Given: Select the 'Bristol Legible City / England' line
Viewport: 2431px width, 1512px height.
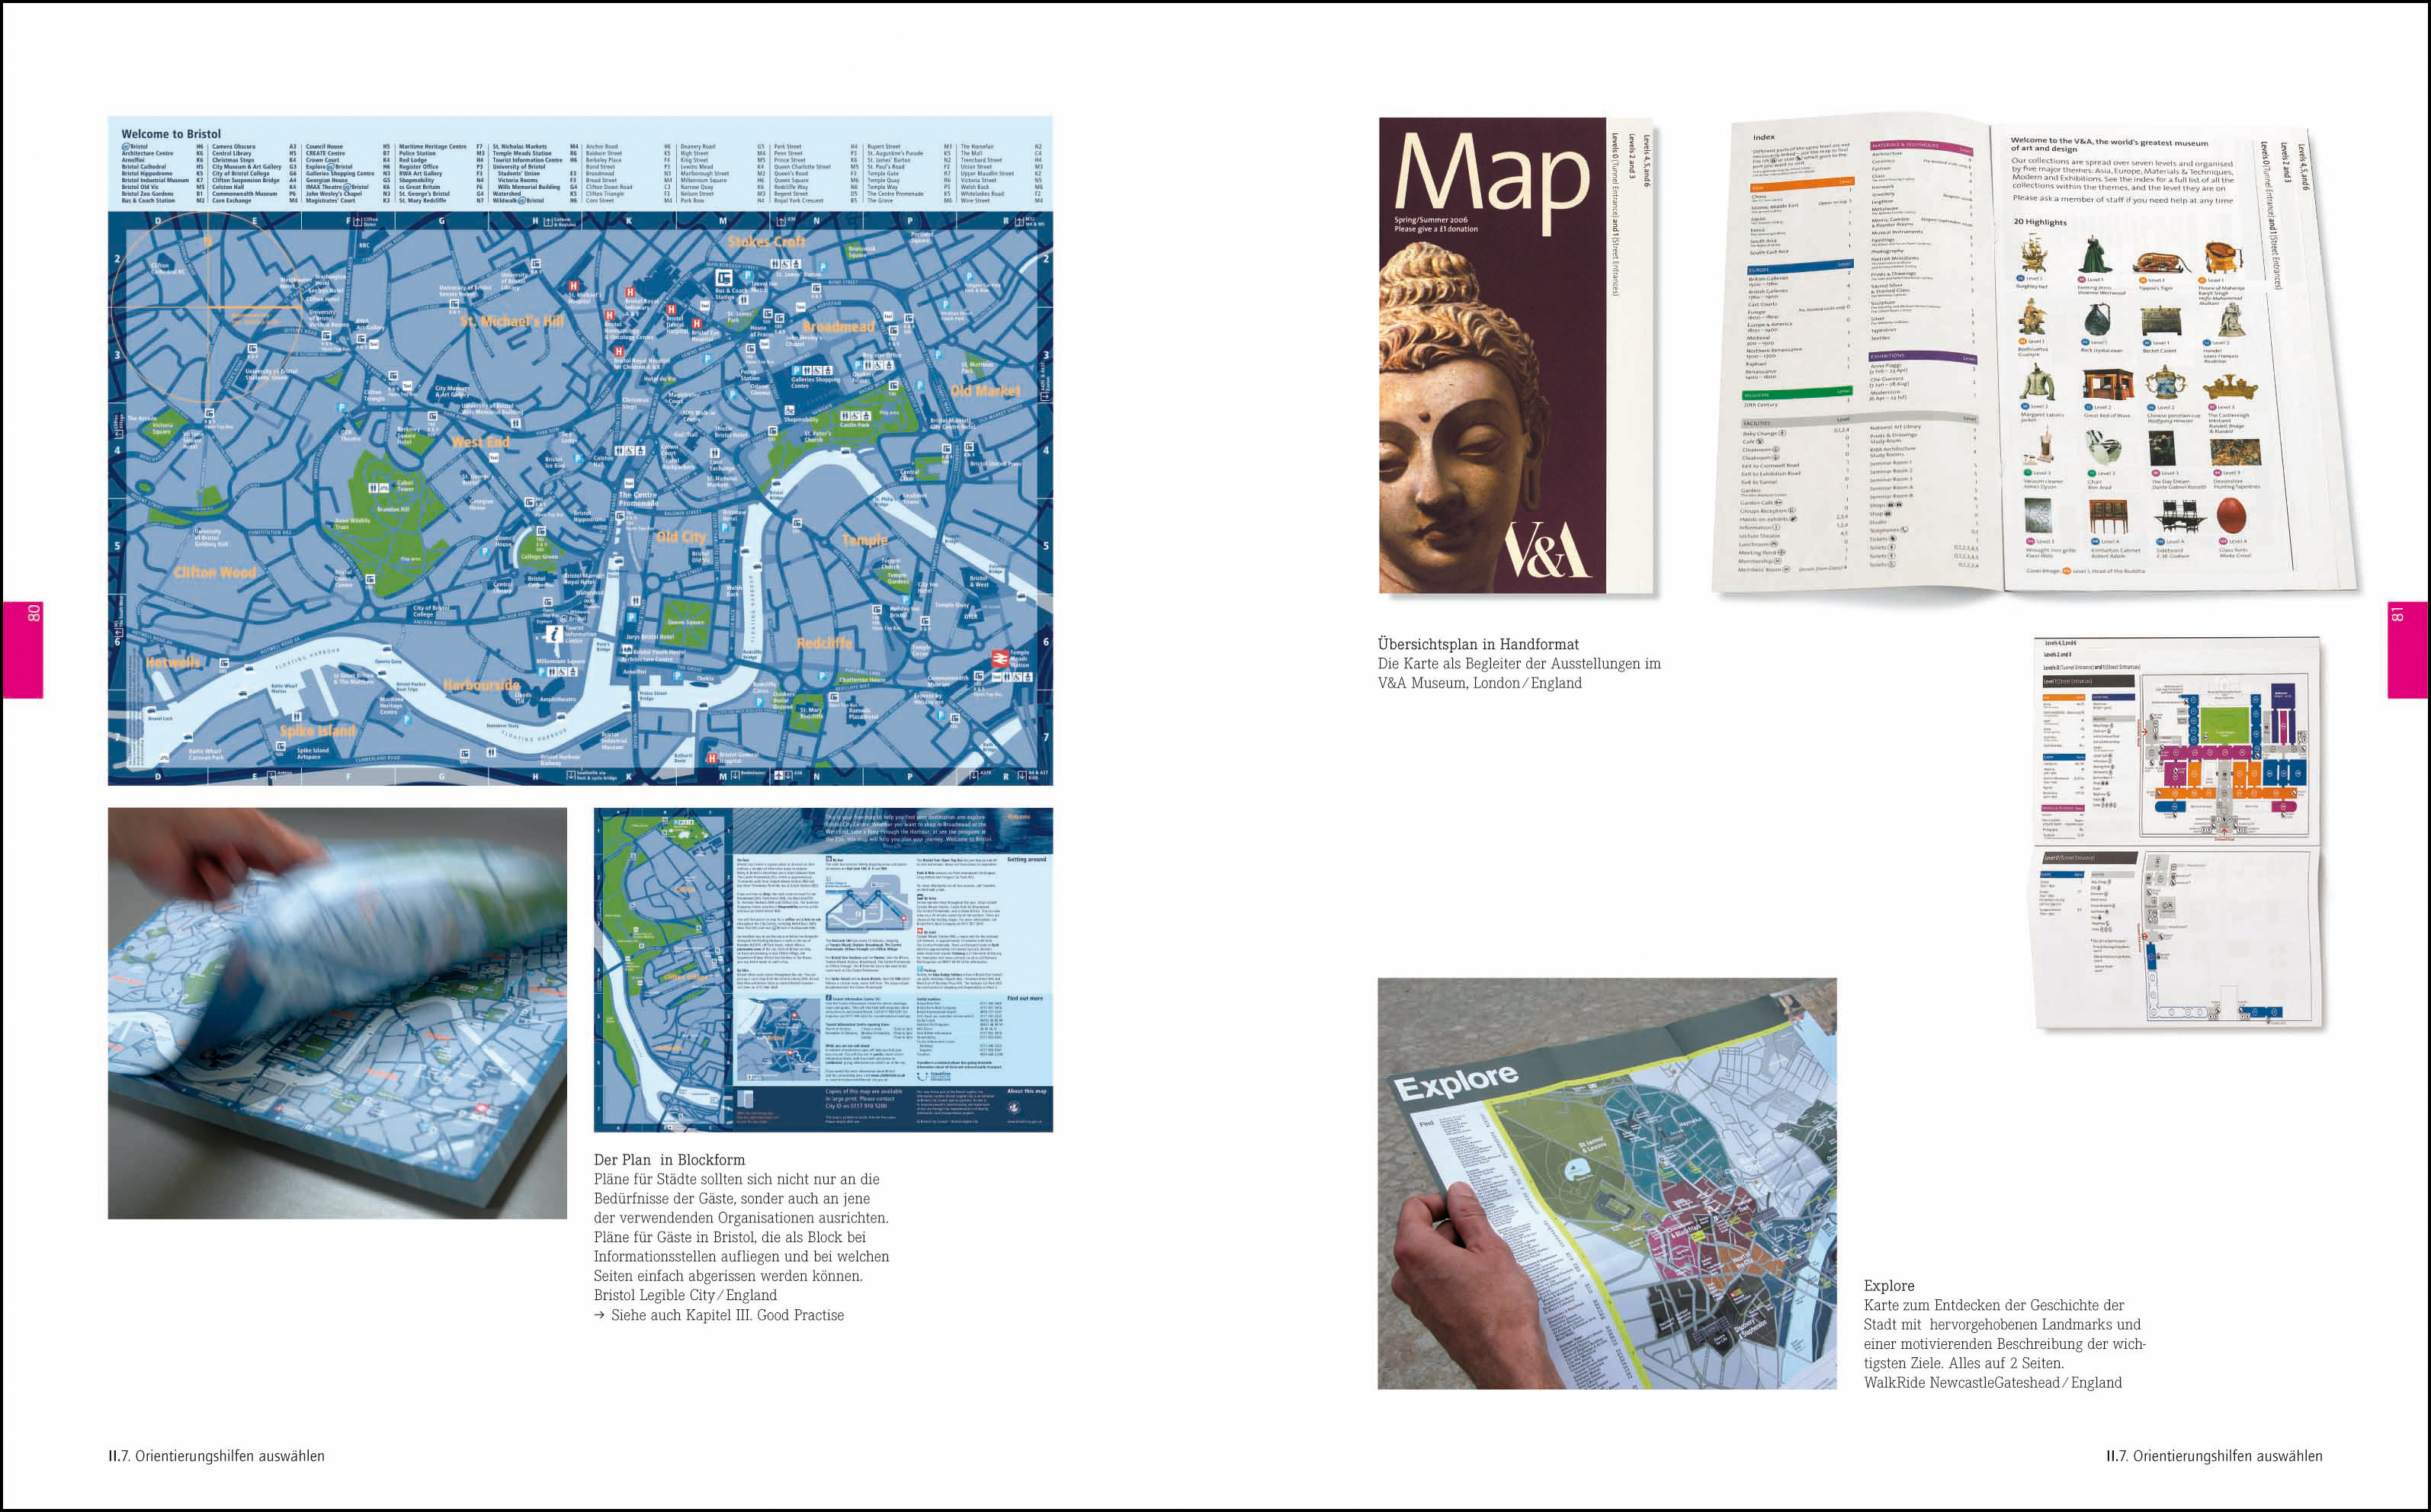Looking at the screenshot, I should point(685,1295).
